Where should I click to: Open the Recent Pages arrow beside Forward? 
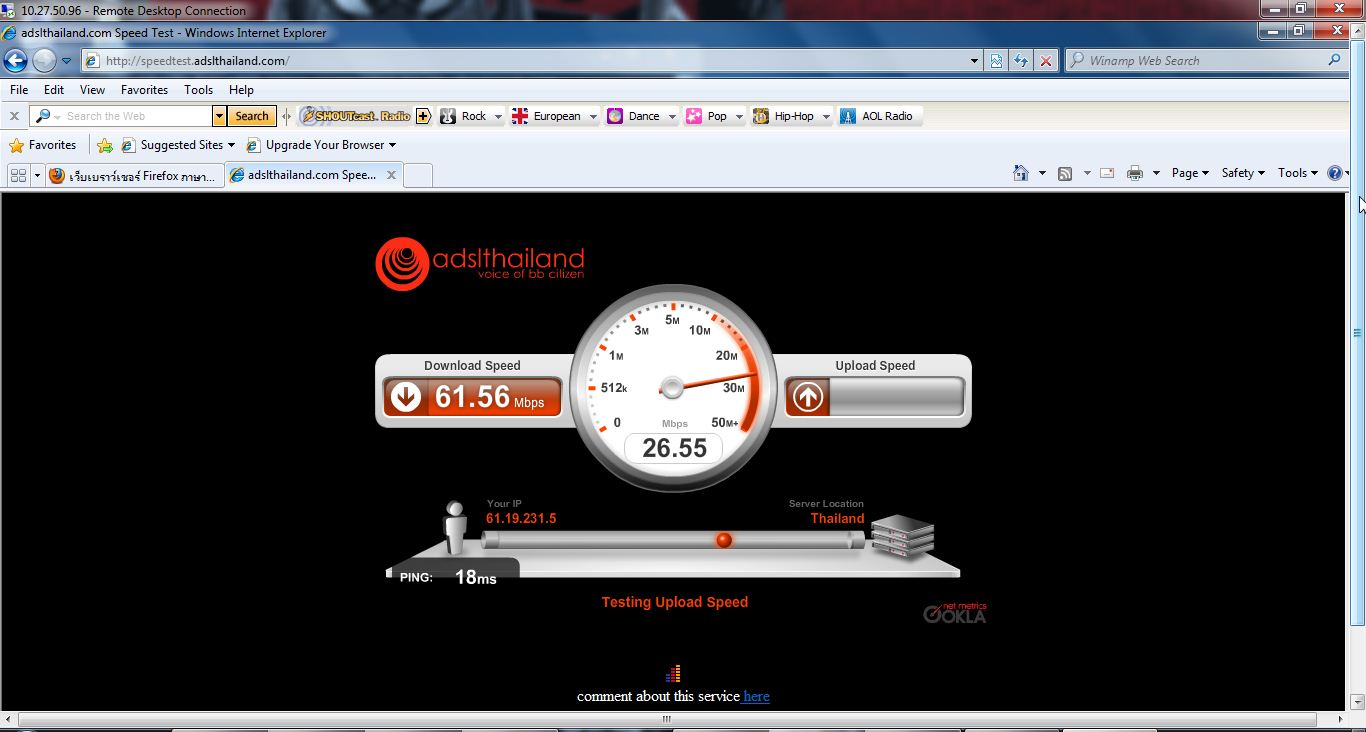coord(66,61)
